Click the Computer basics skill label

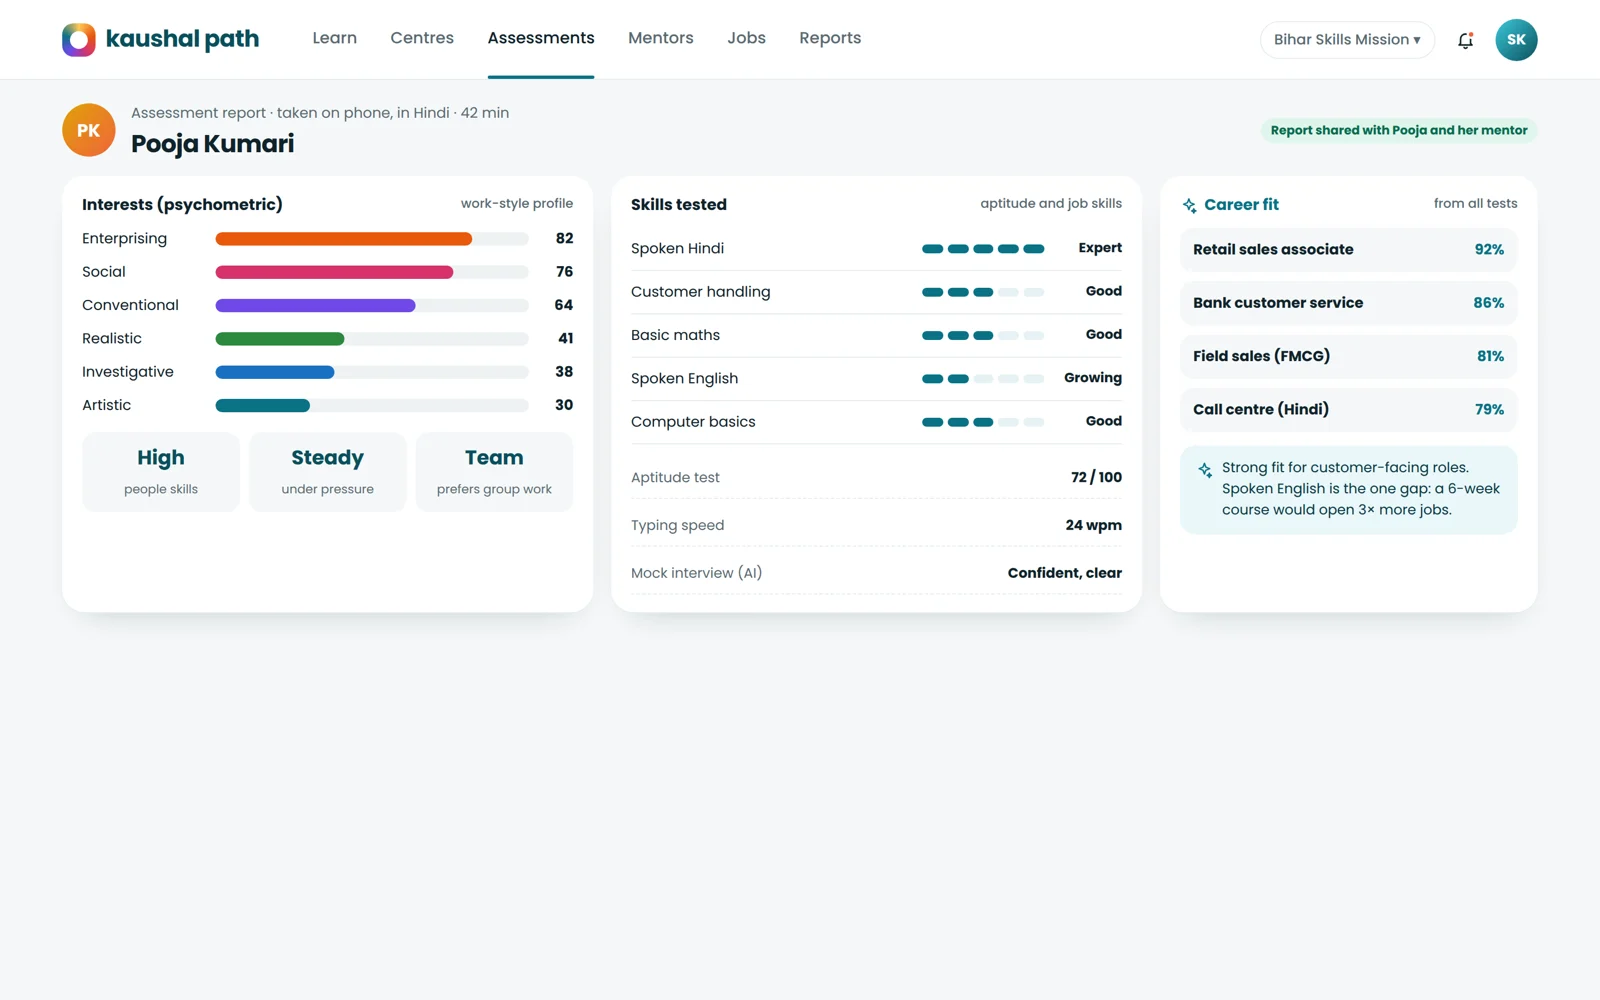point(693,422)
